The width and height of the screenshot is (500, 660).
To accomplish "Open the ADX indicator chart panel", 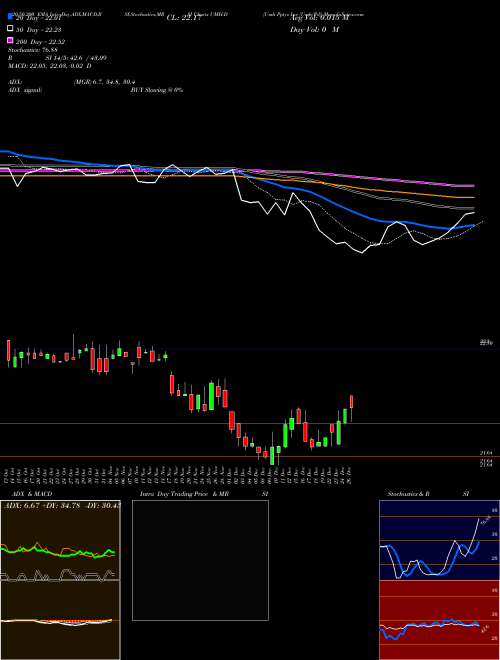I will pyautogui.click(x=60, y=540).
